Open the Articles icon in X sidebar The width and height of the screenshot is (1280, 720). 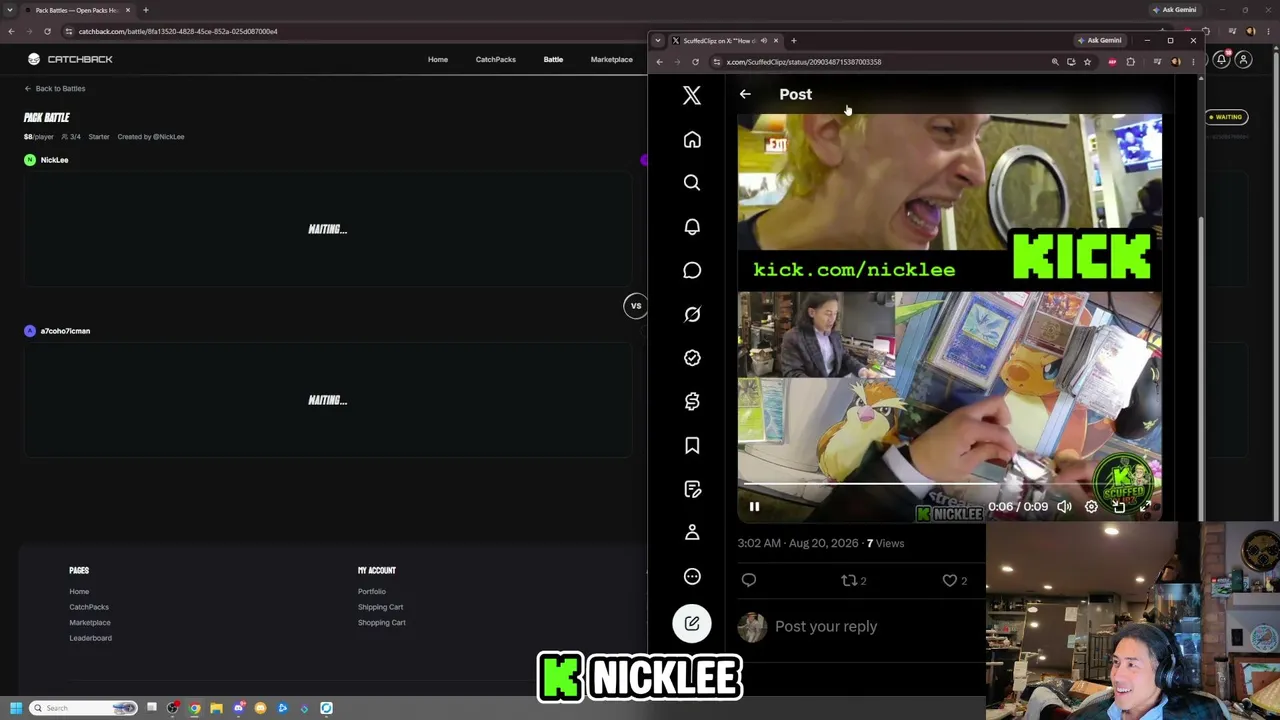click(x=692, y=489)
